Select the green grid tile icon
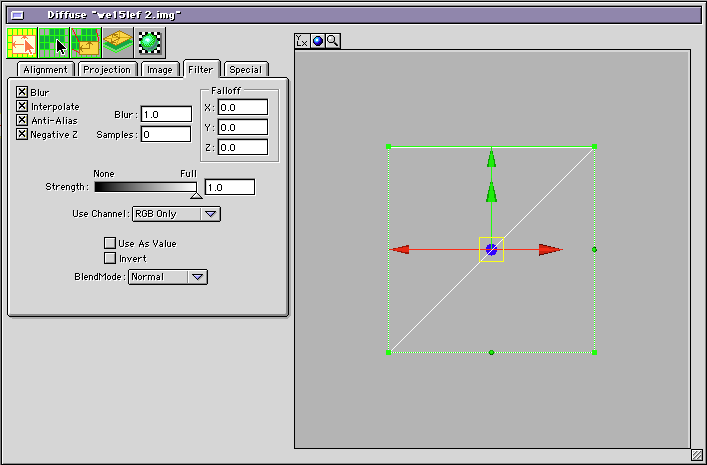This screenshot has width=707, height=465. click(x=54, y=43)
